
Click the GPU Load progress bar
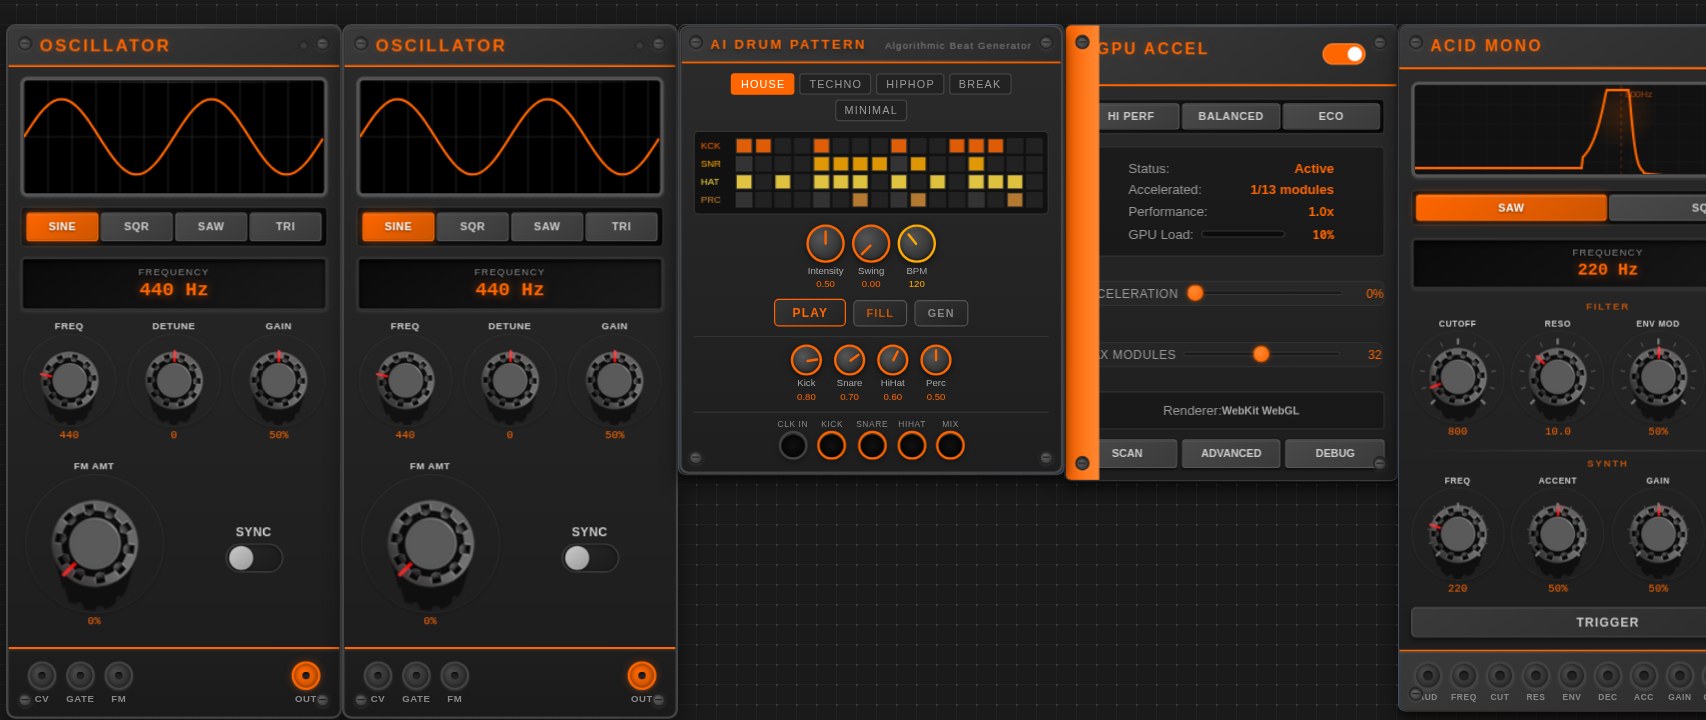(x=1243, y=234)
